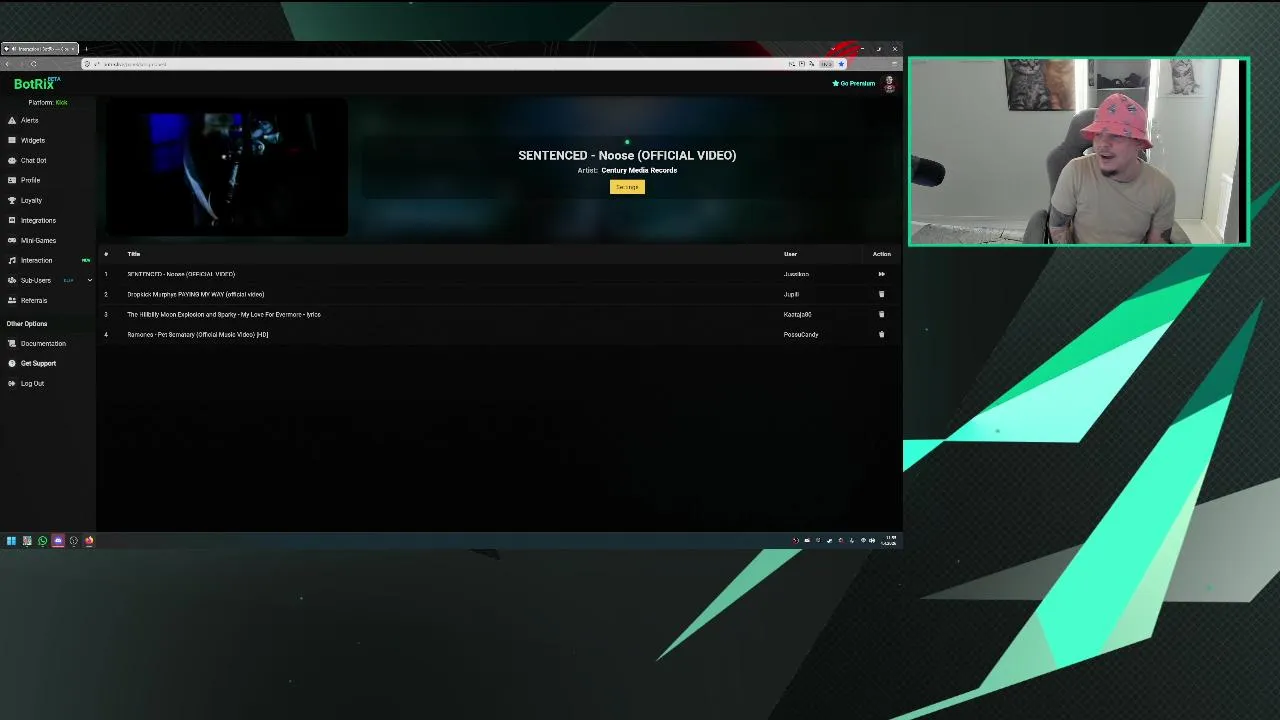Open the Documentation link

43,343
